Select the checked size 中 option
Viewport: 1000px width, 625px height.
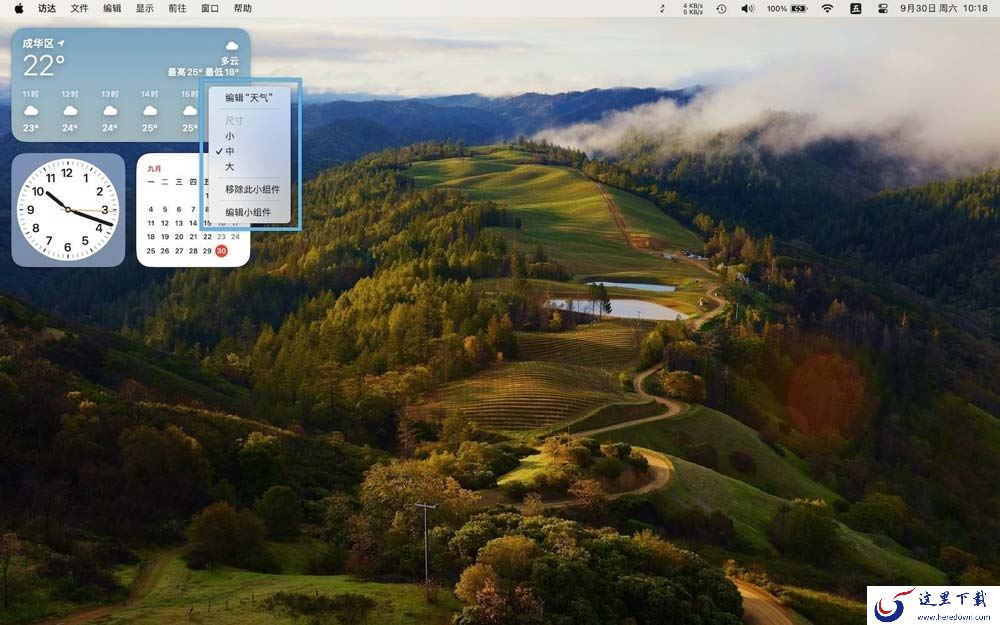pyautogui.click(x=230, y=151)
